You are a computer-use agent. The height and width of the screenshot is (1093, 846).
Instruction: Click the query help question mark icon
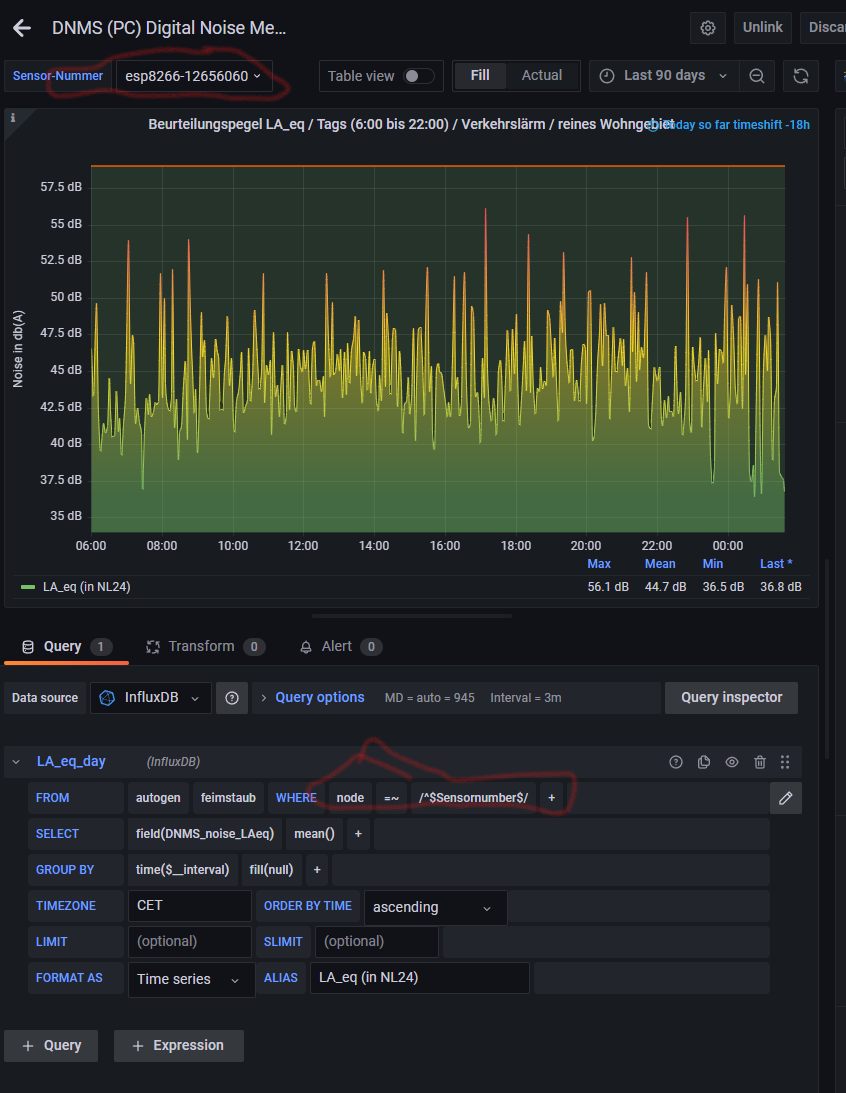(x=676, y=762)
